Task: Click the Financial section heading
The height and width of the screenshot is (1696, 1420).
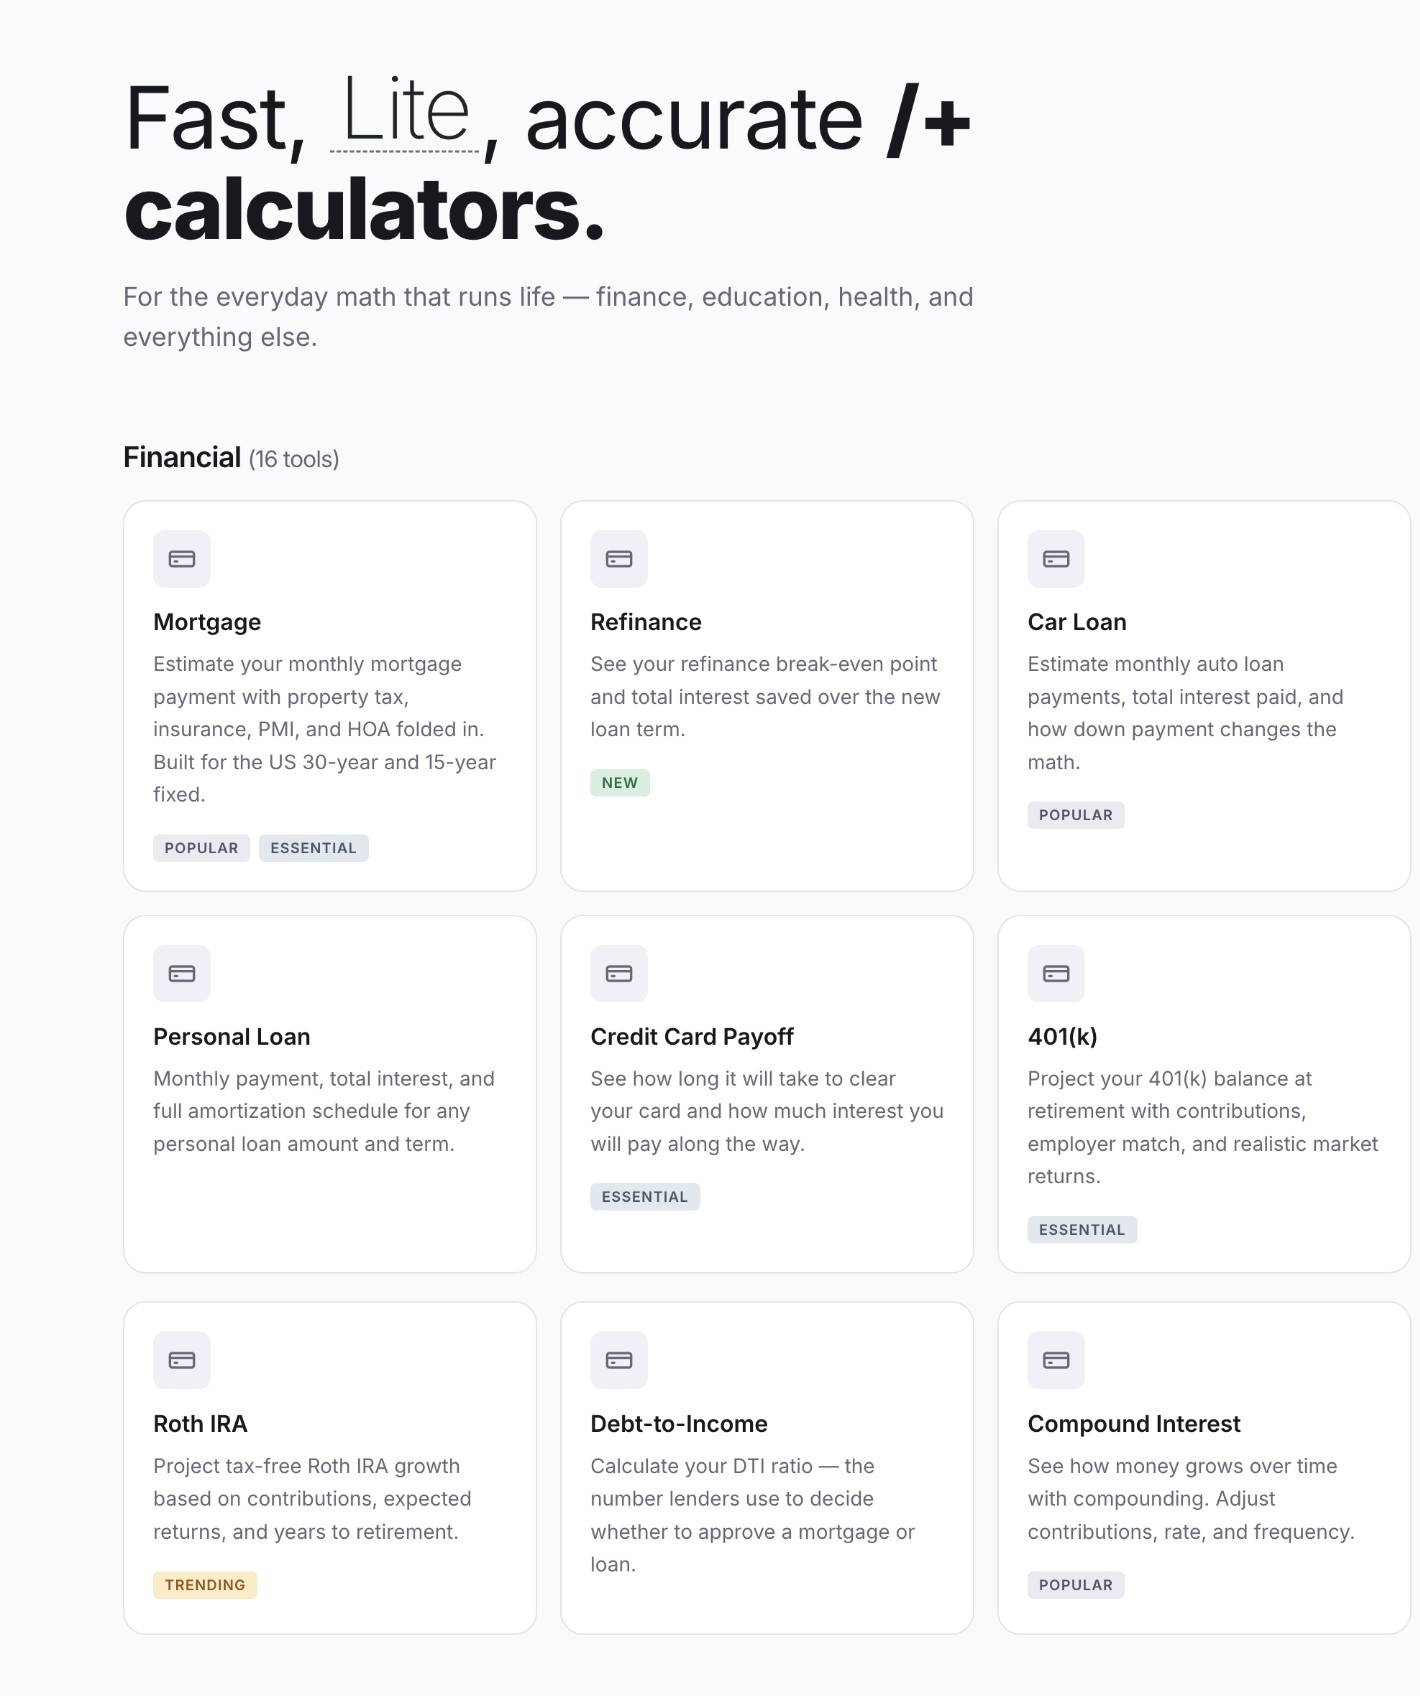Action: [x=182, y=457]
